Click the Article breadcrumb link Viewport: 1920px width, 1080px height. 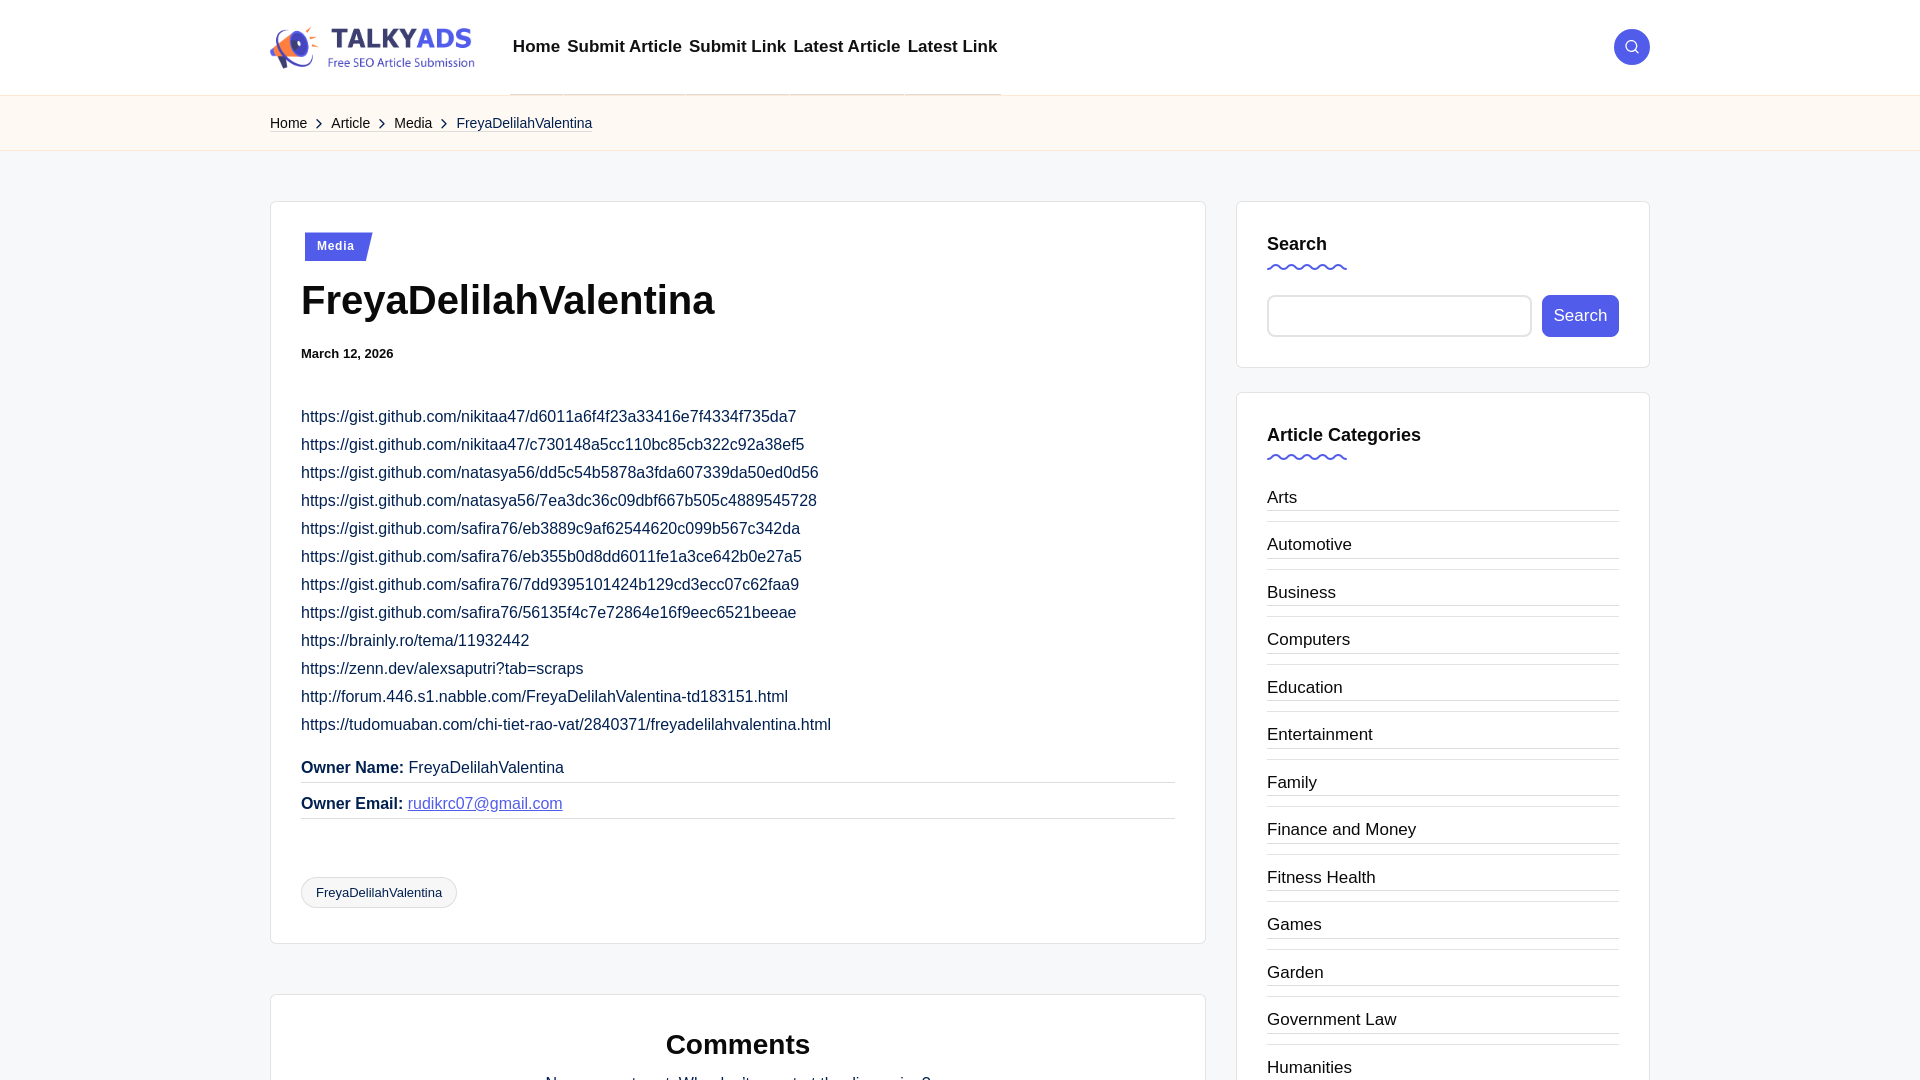[x=350, y=123]
